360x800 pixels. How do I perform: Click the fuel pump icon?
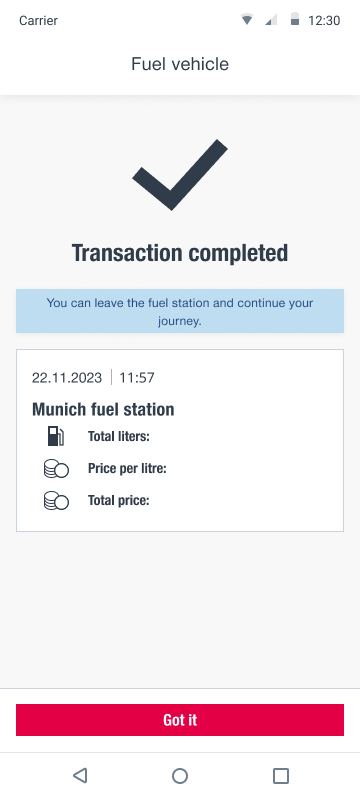point(56,437)
